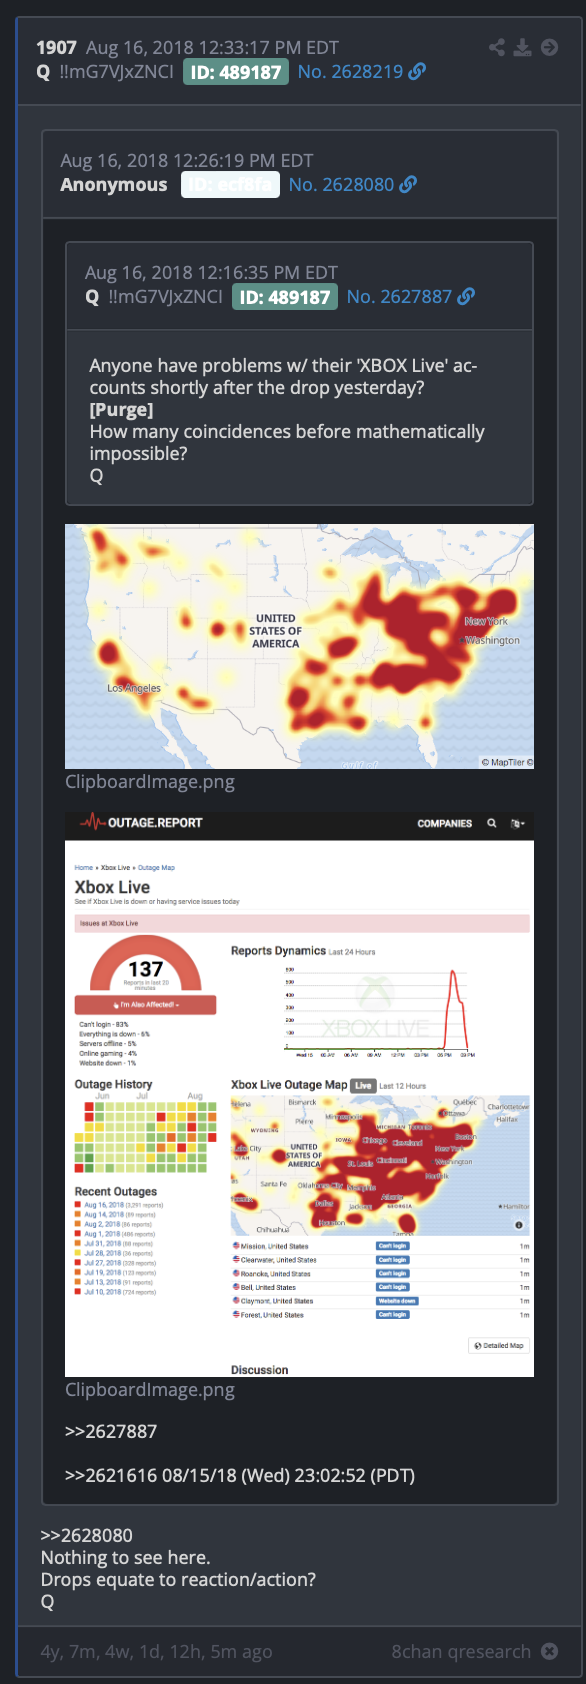The height and width of the screenshot is (1684, 586).
Task: Open post number No. 2628219 link
Action: tap(350, 71)
